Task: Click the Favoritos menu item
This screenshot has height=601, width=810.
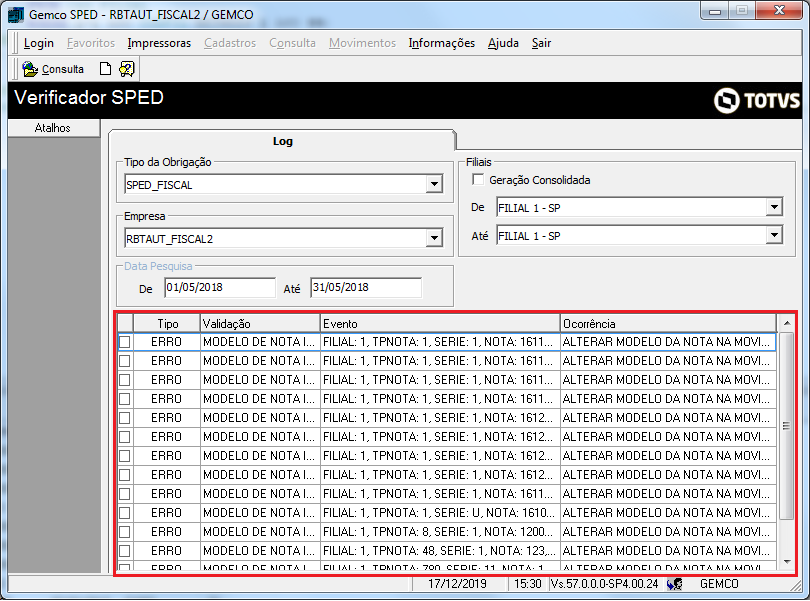Action: (x=91, y=43)
